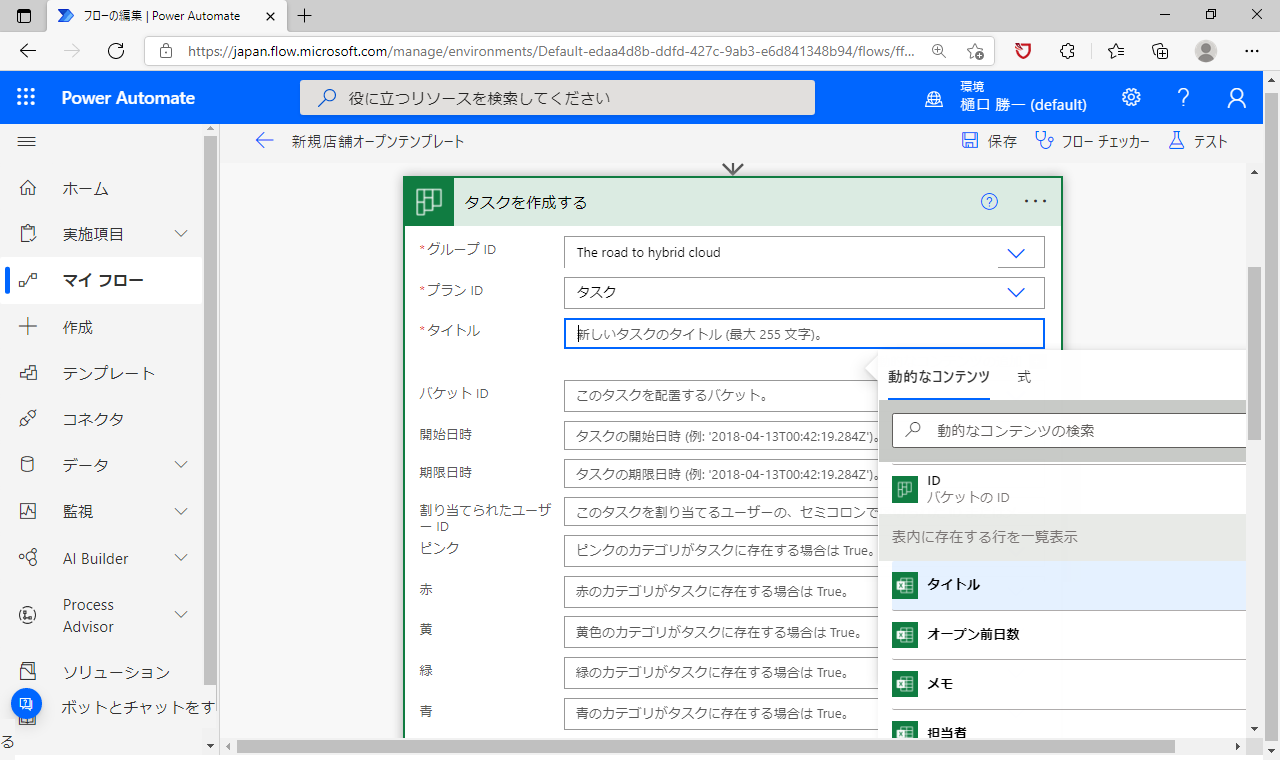The image size is (1280, 760).
Task: Click the Excel icon beside オープン前日数
Action: coord(905,635)
